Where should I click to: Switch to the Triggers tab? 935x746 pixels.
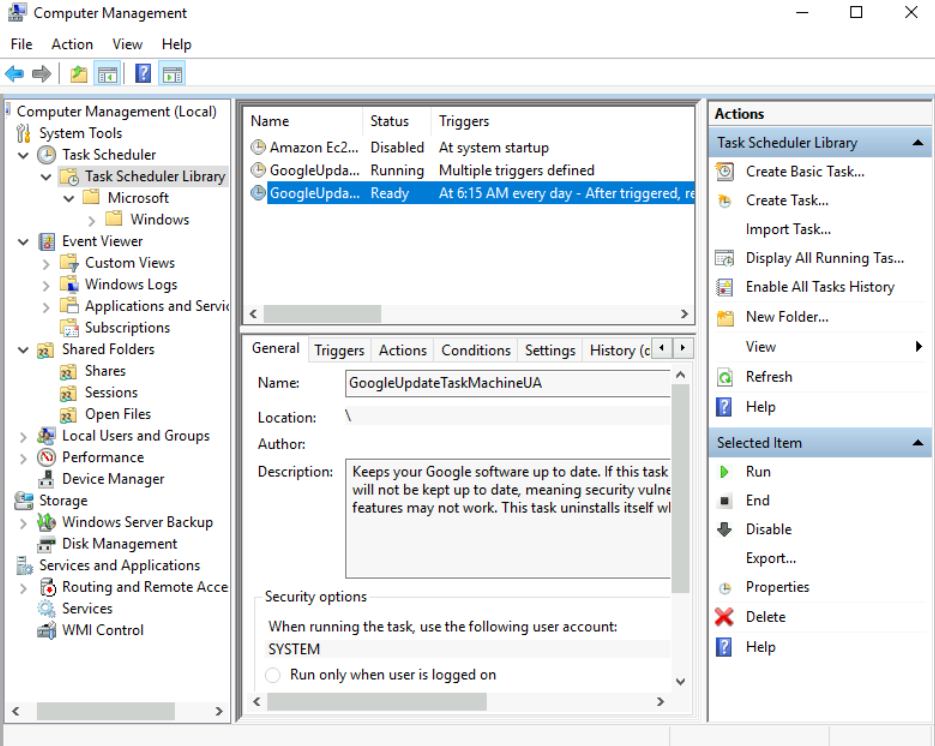pos(339,350)
